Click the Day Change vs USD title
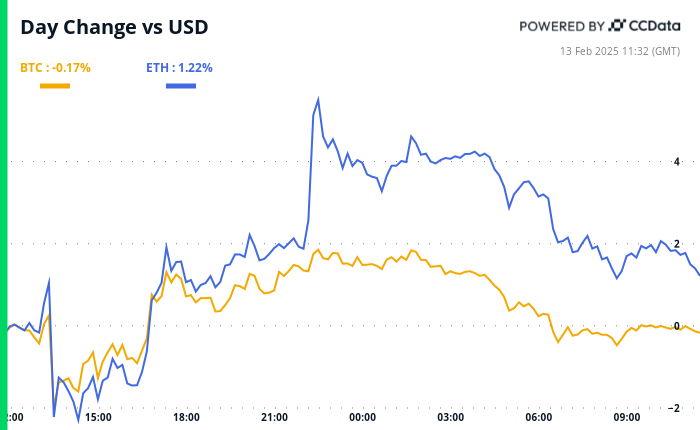700x430 pixels. pyautogui.click(x=115, y=28)
